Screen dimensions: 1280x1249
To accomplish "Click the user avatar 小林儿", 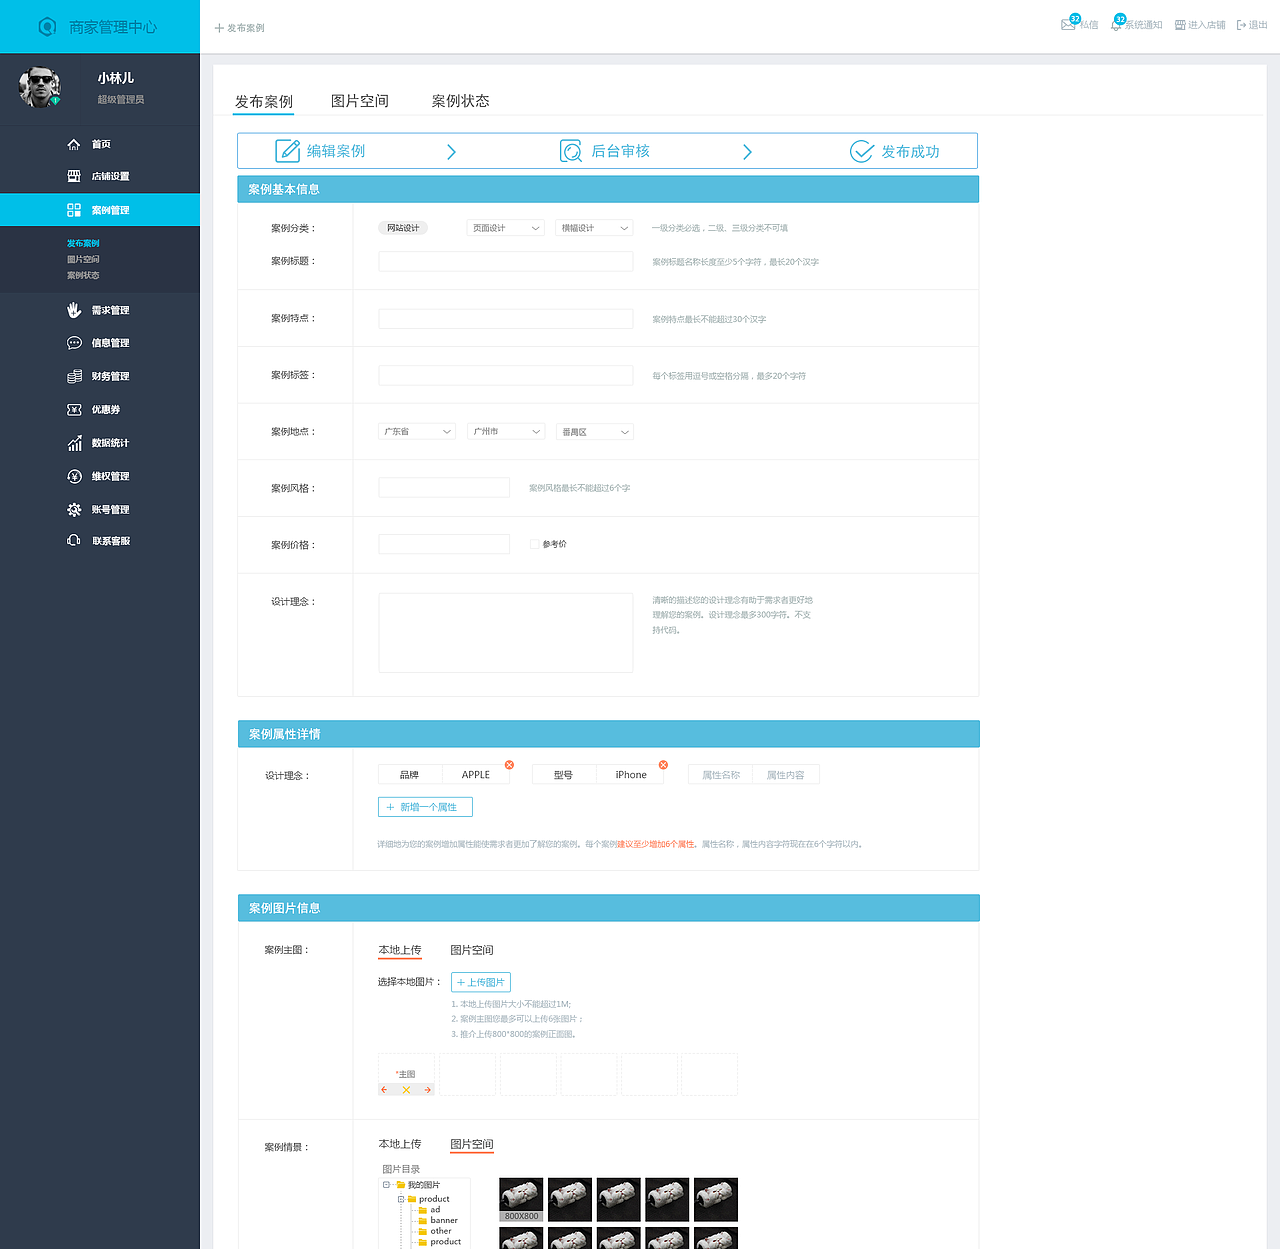I will coord(40,87).
